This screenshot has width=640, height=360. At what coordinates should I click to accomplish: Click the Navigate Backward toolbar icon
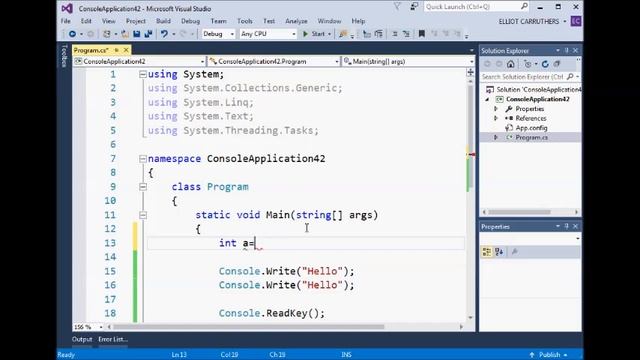72,34
